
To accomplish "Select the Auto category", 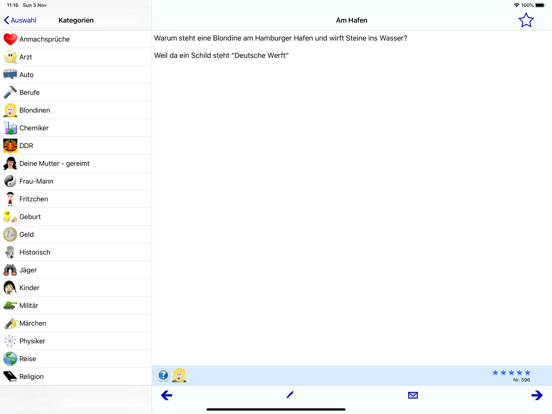I will coord(76,75).
